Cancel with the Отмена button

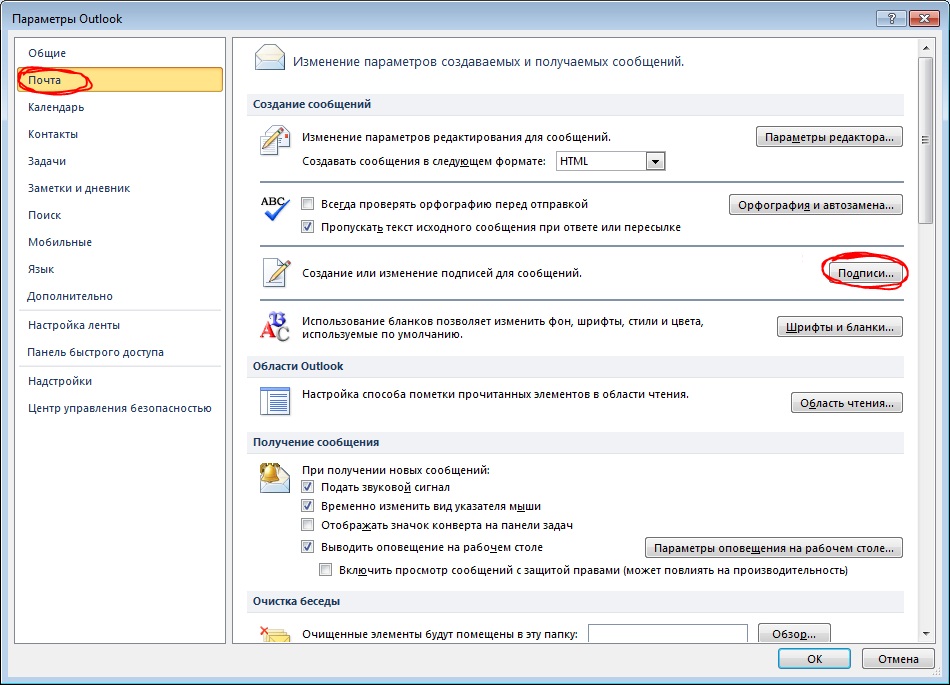(898, 659)
